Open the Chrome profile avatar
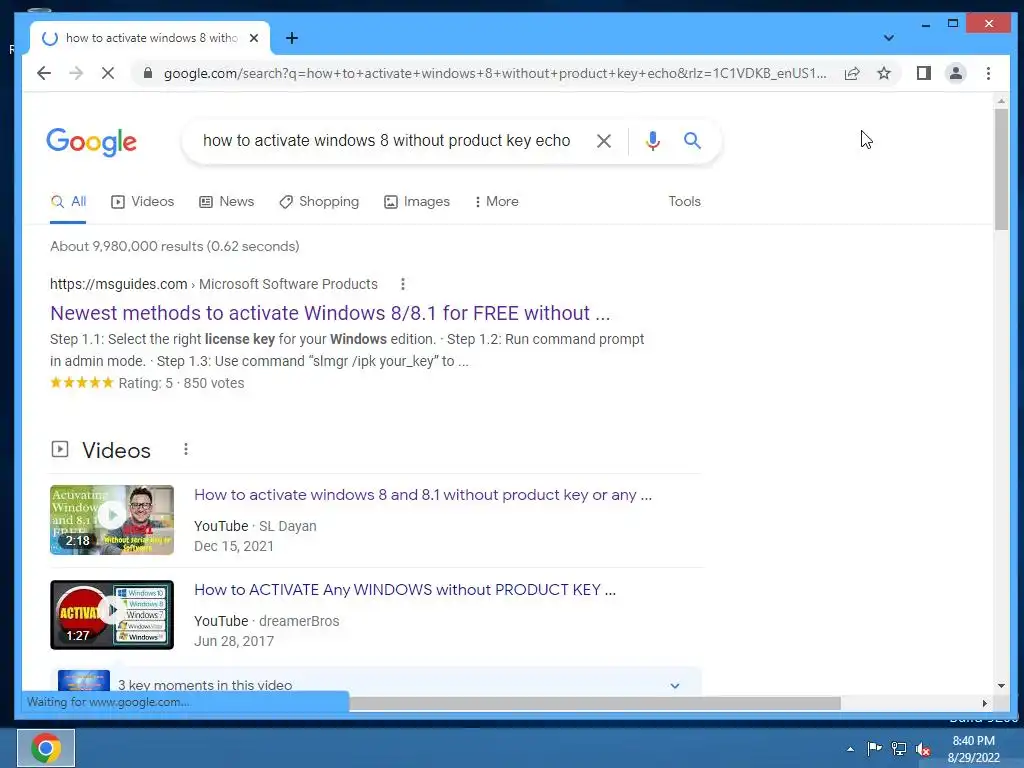Screen dimensions: 1024x768 [x=955, y=73]
